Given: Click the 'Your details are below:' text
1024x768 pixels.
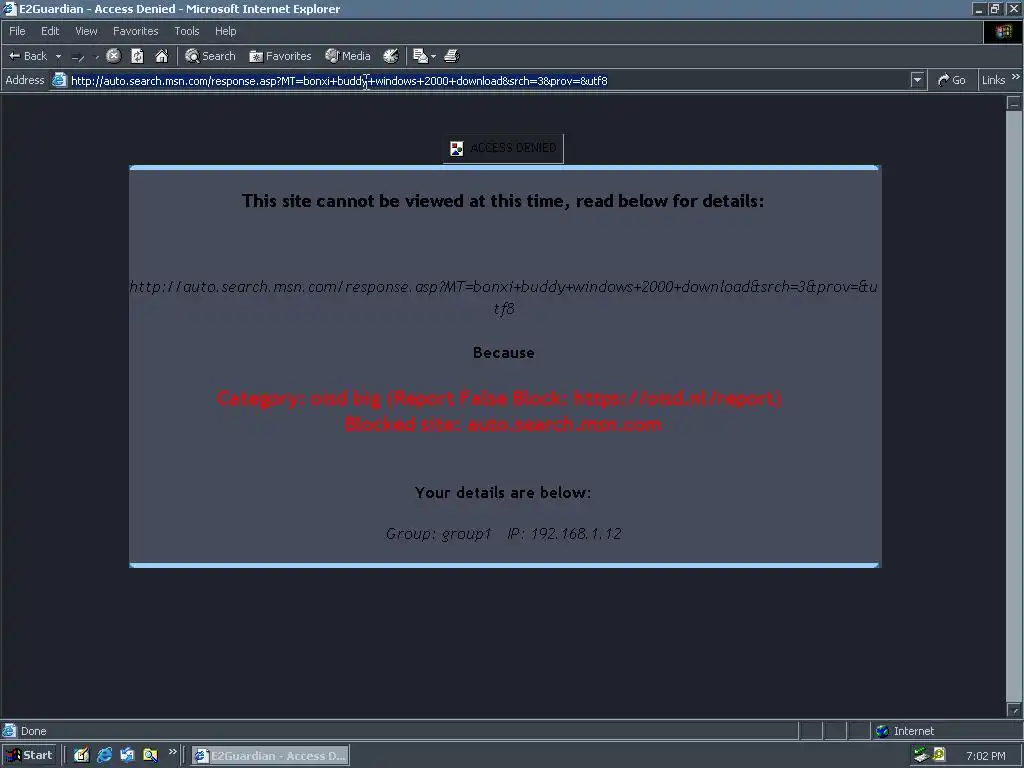Looking at the screenshot, I should [503, 492].
